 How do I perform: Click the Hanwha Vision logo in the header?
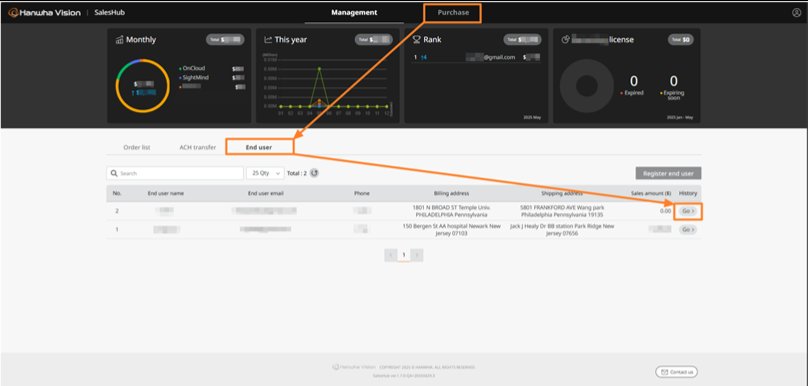(x=45, y=13)
